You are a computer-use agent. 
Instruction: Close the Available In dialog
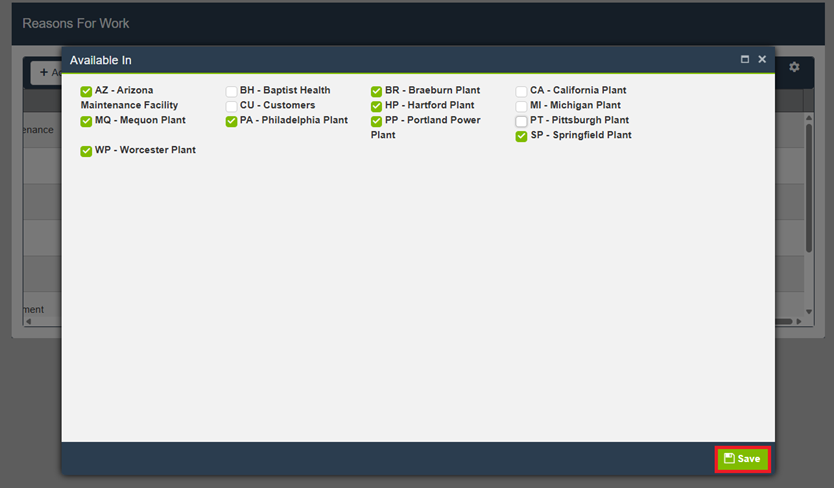[762, 60]
